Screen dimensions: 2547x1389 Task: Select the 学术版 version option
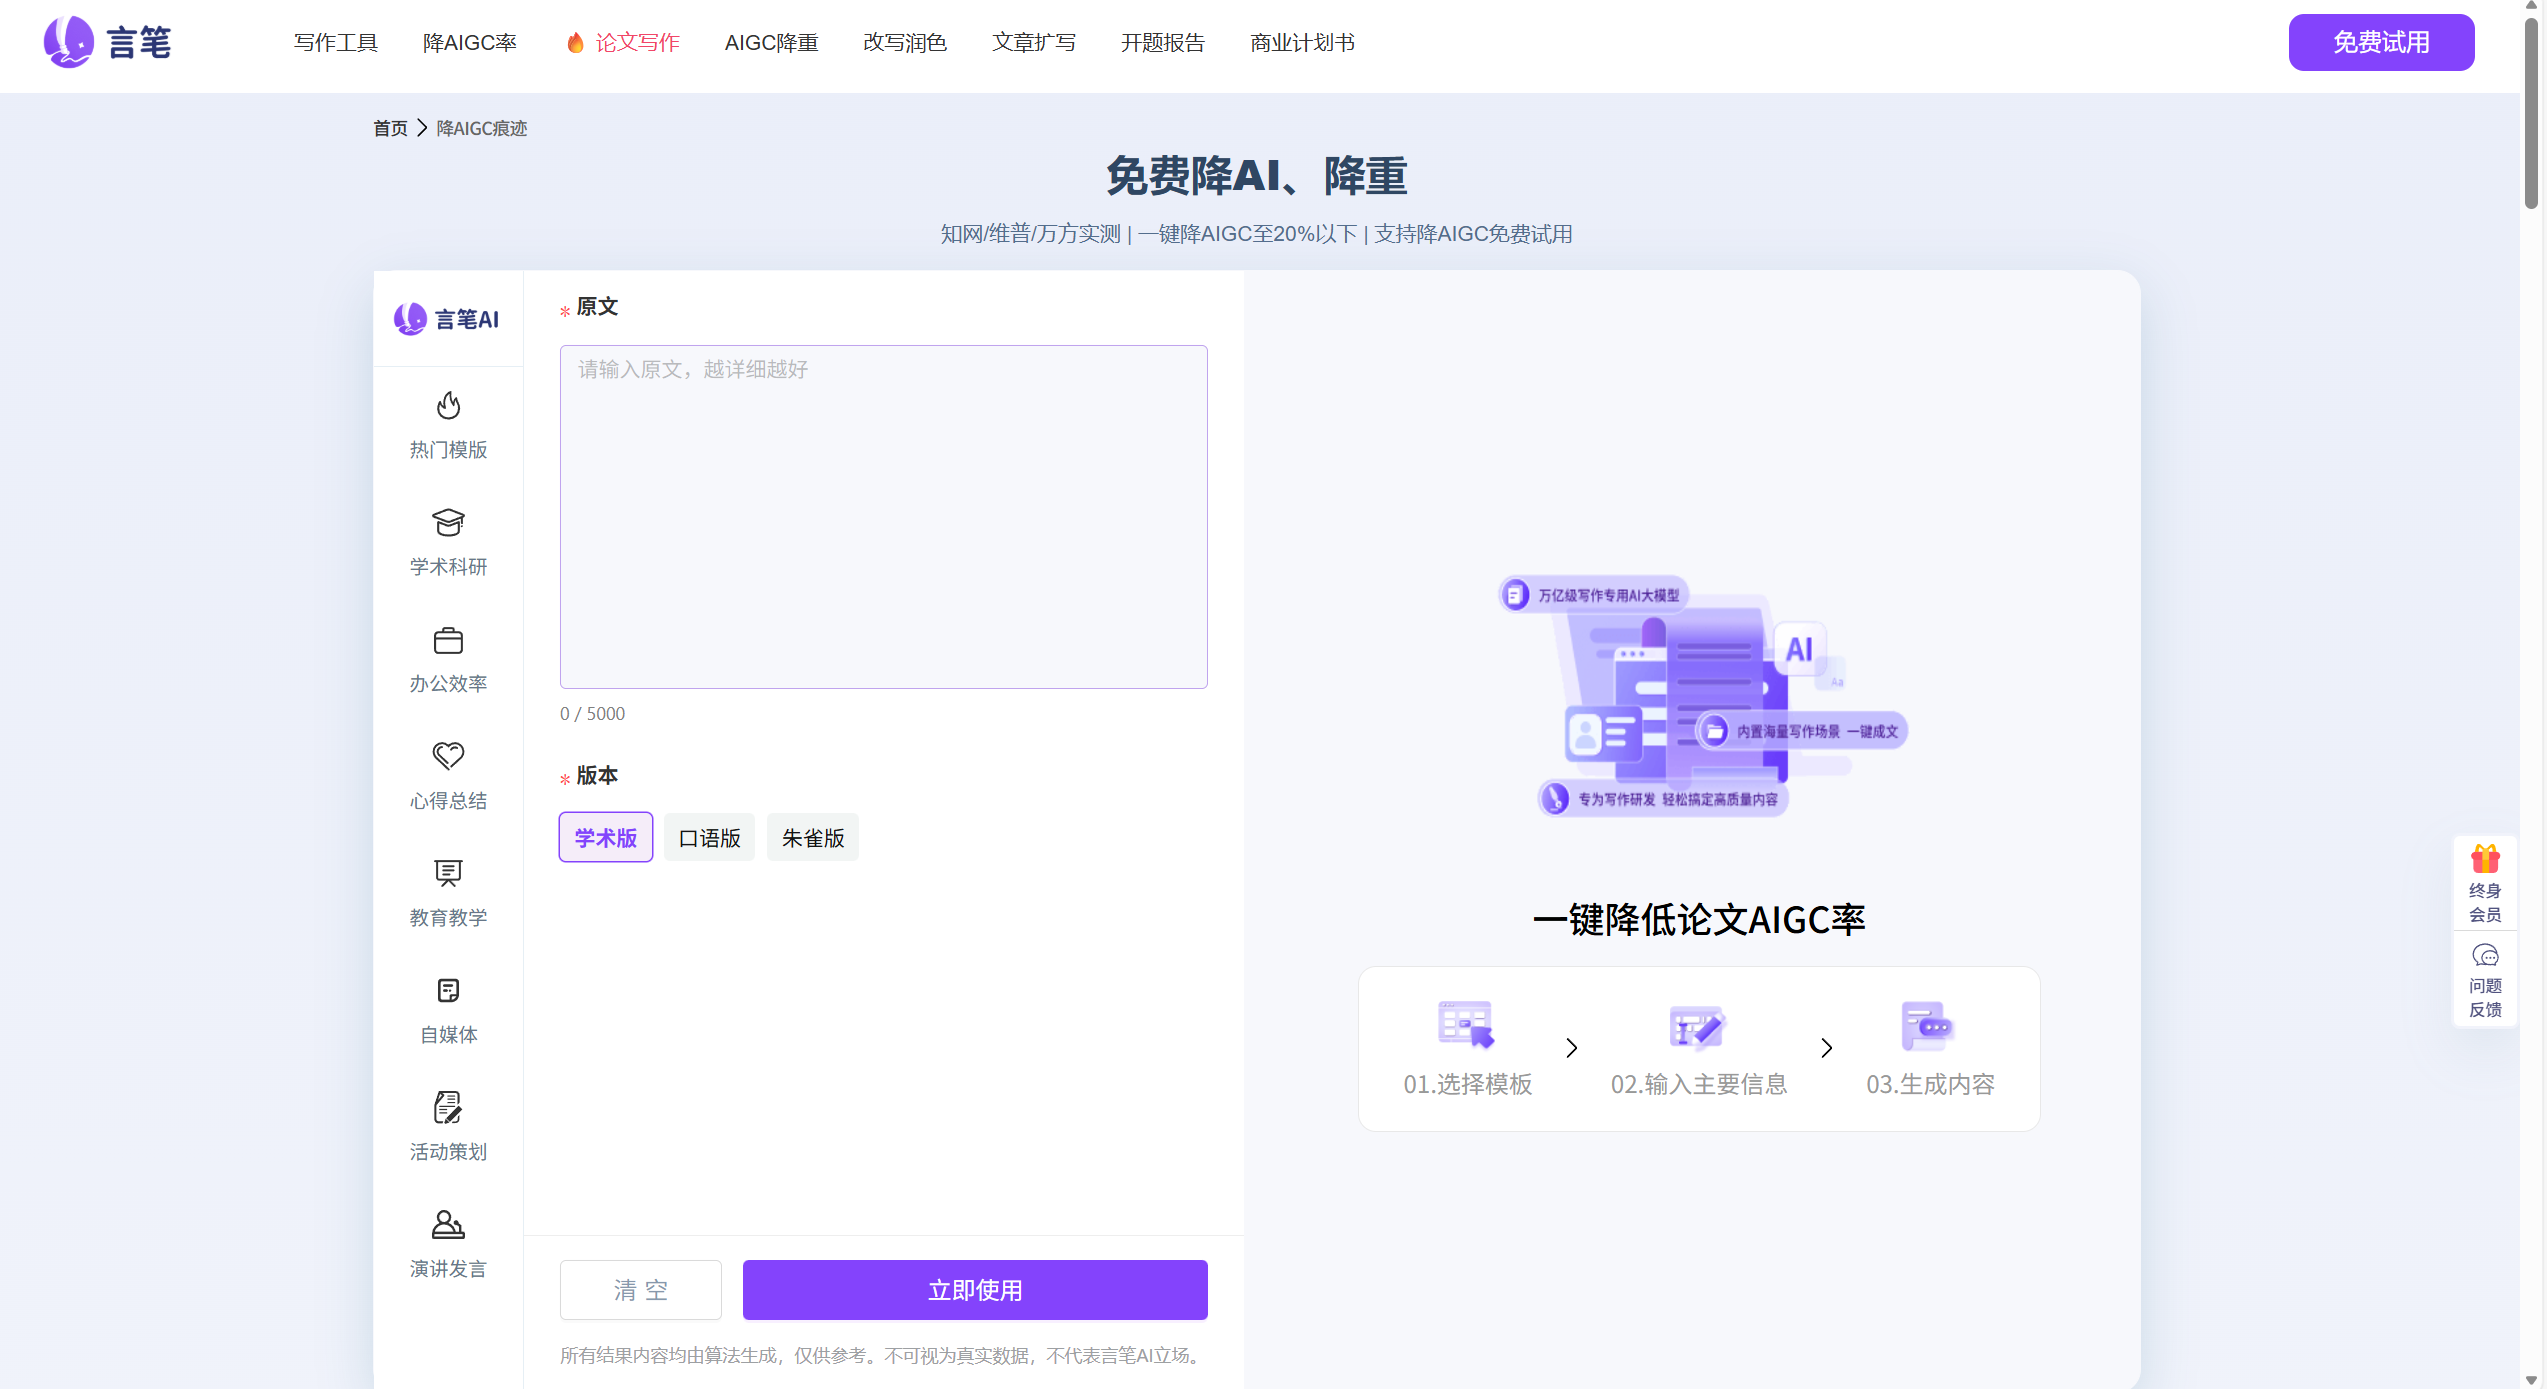click(606, 838)
